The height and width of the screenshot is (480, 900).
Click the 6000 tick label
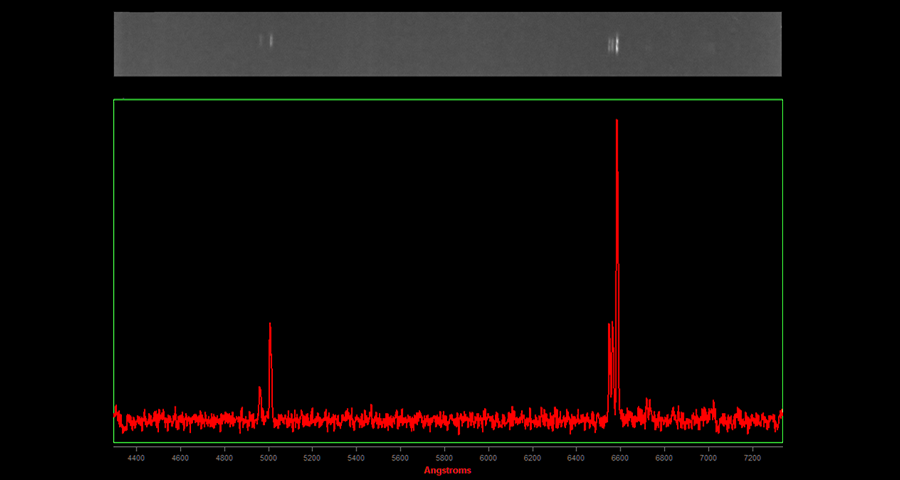[x=488, y=458]
